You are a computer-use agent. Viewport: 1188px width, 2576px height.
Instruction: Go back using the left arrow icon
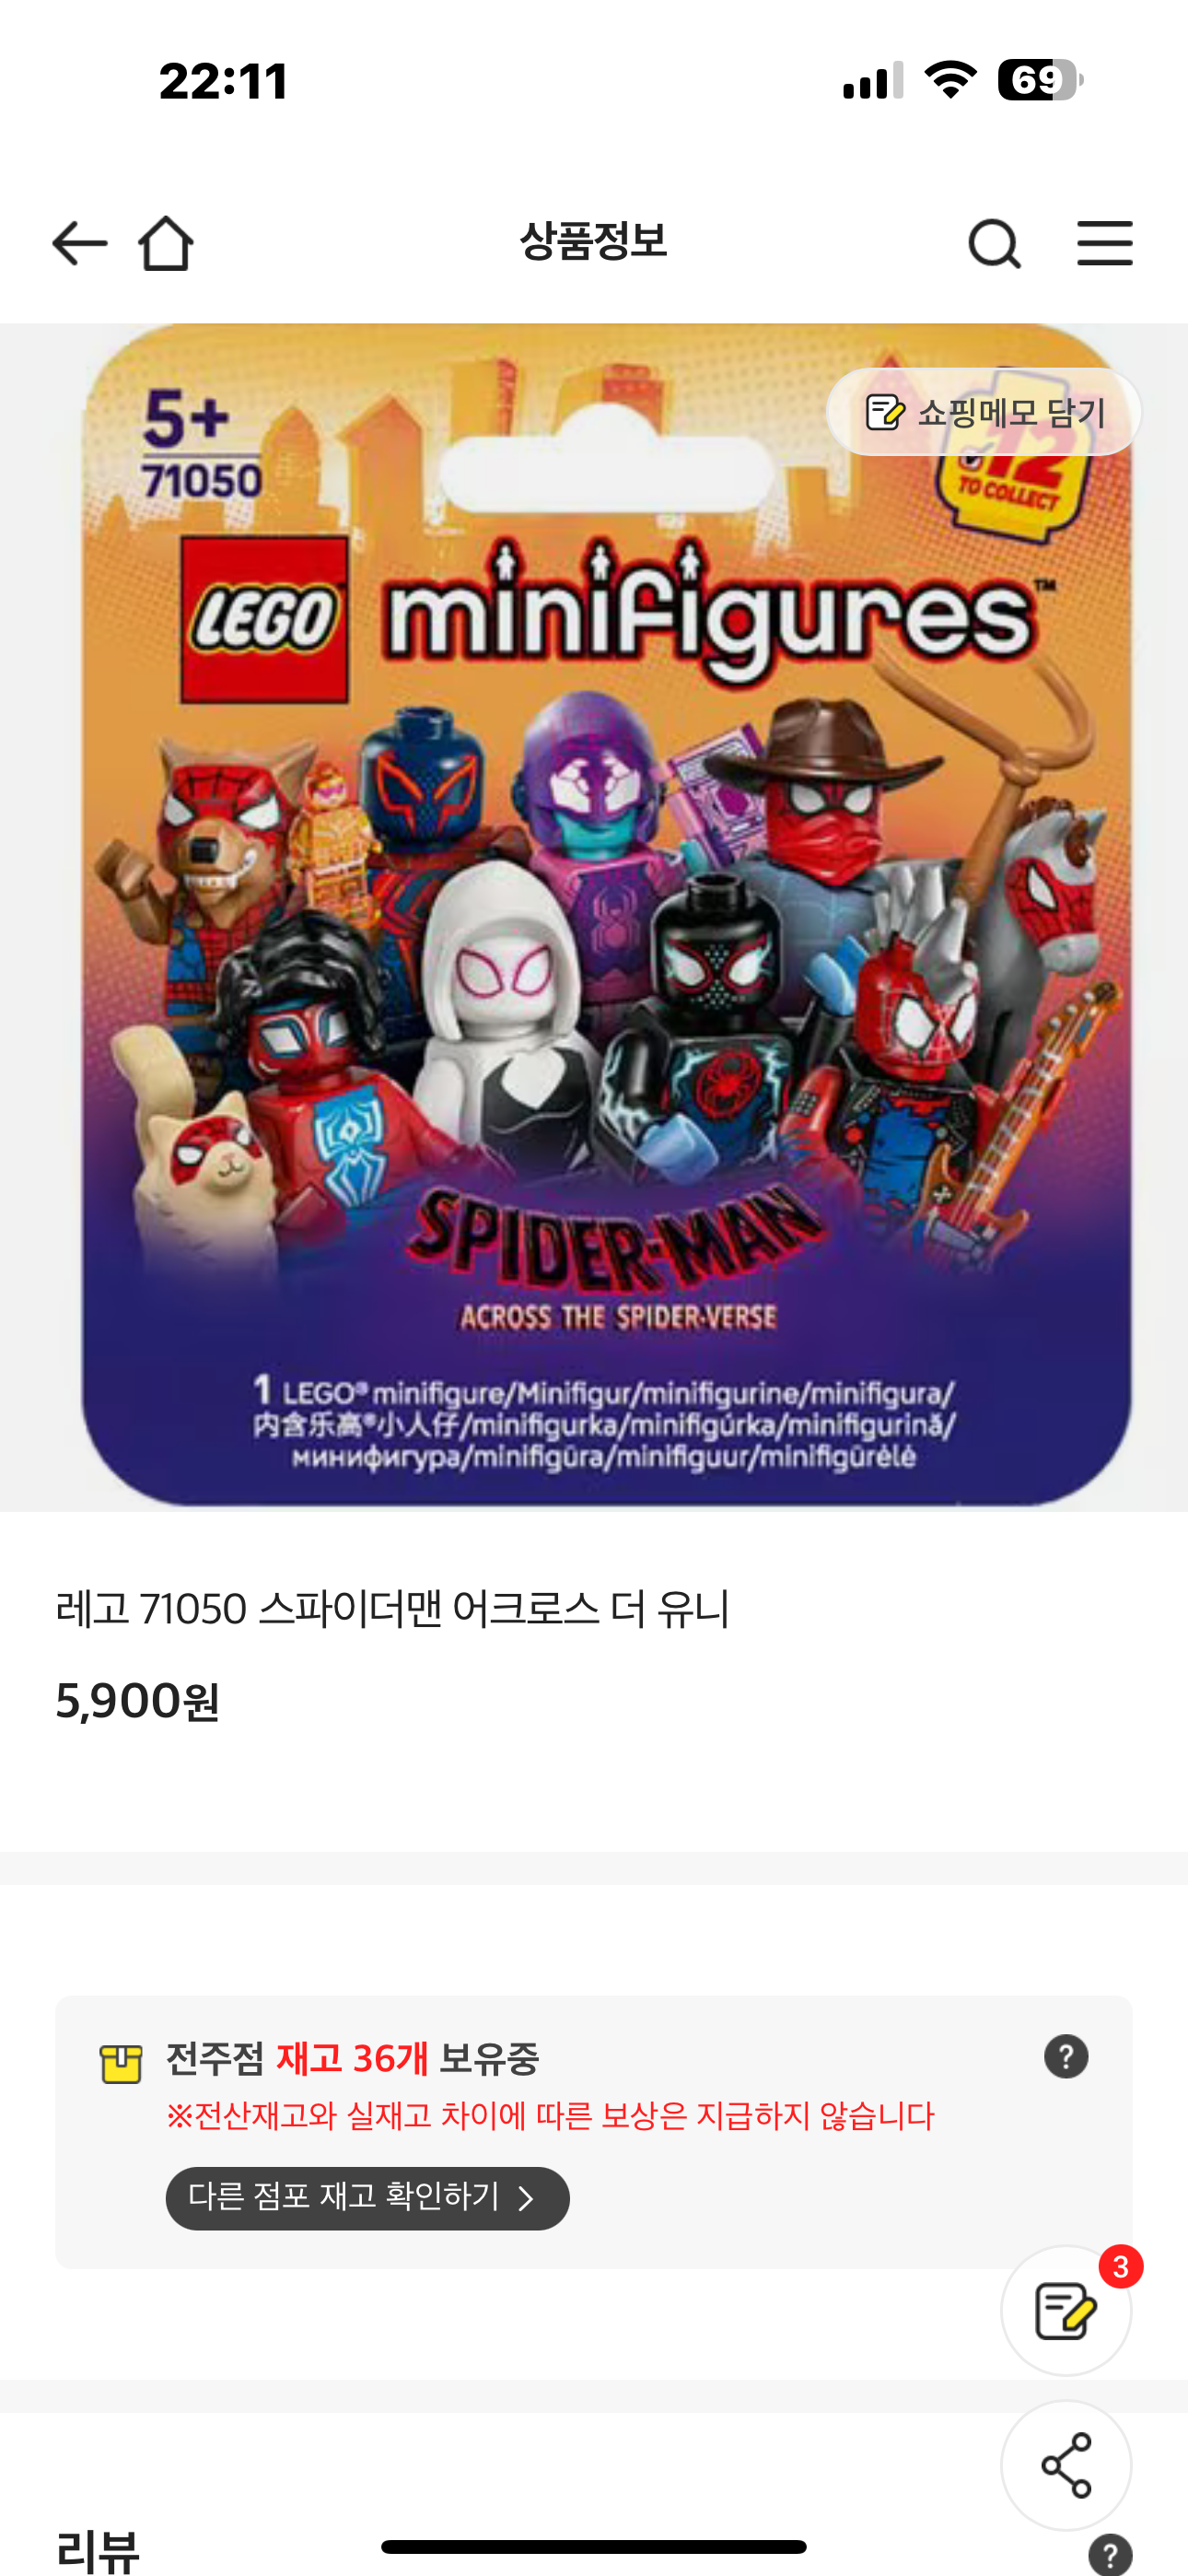[x=79, y=243]
